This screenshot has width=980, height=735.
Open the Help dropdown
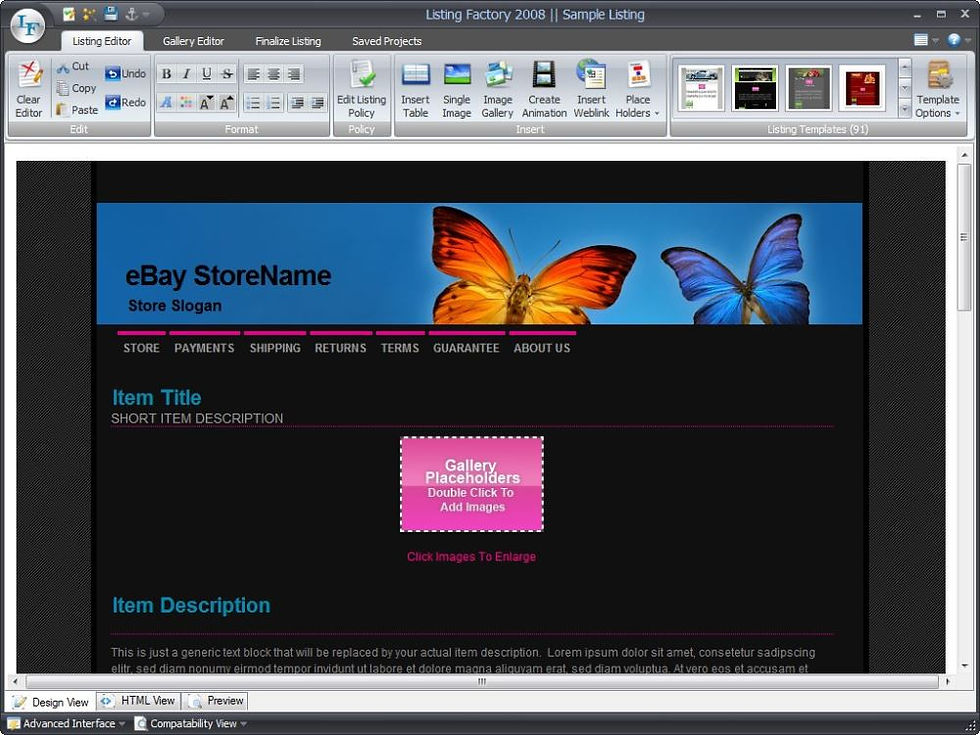click(958, 40)
